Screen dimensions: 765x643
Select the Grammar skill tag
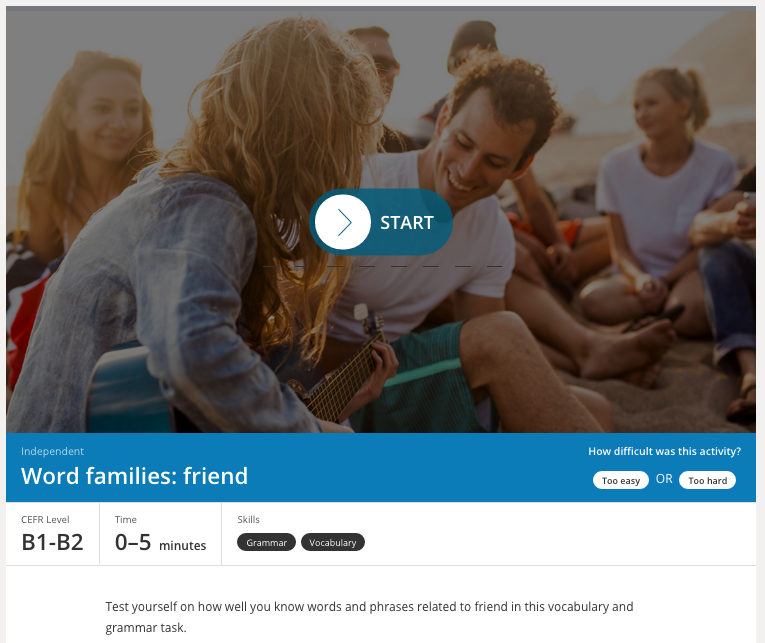(266, 542)
